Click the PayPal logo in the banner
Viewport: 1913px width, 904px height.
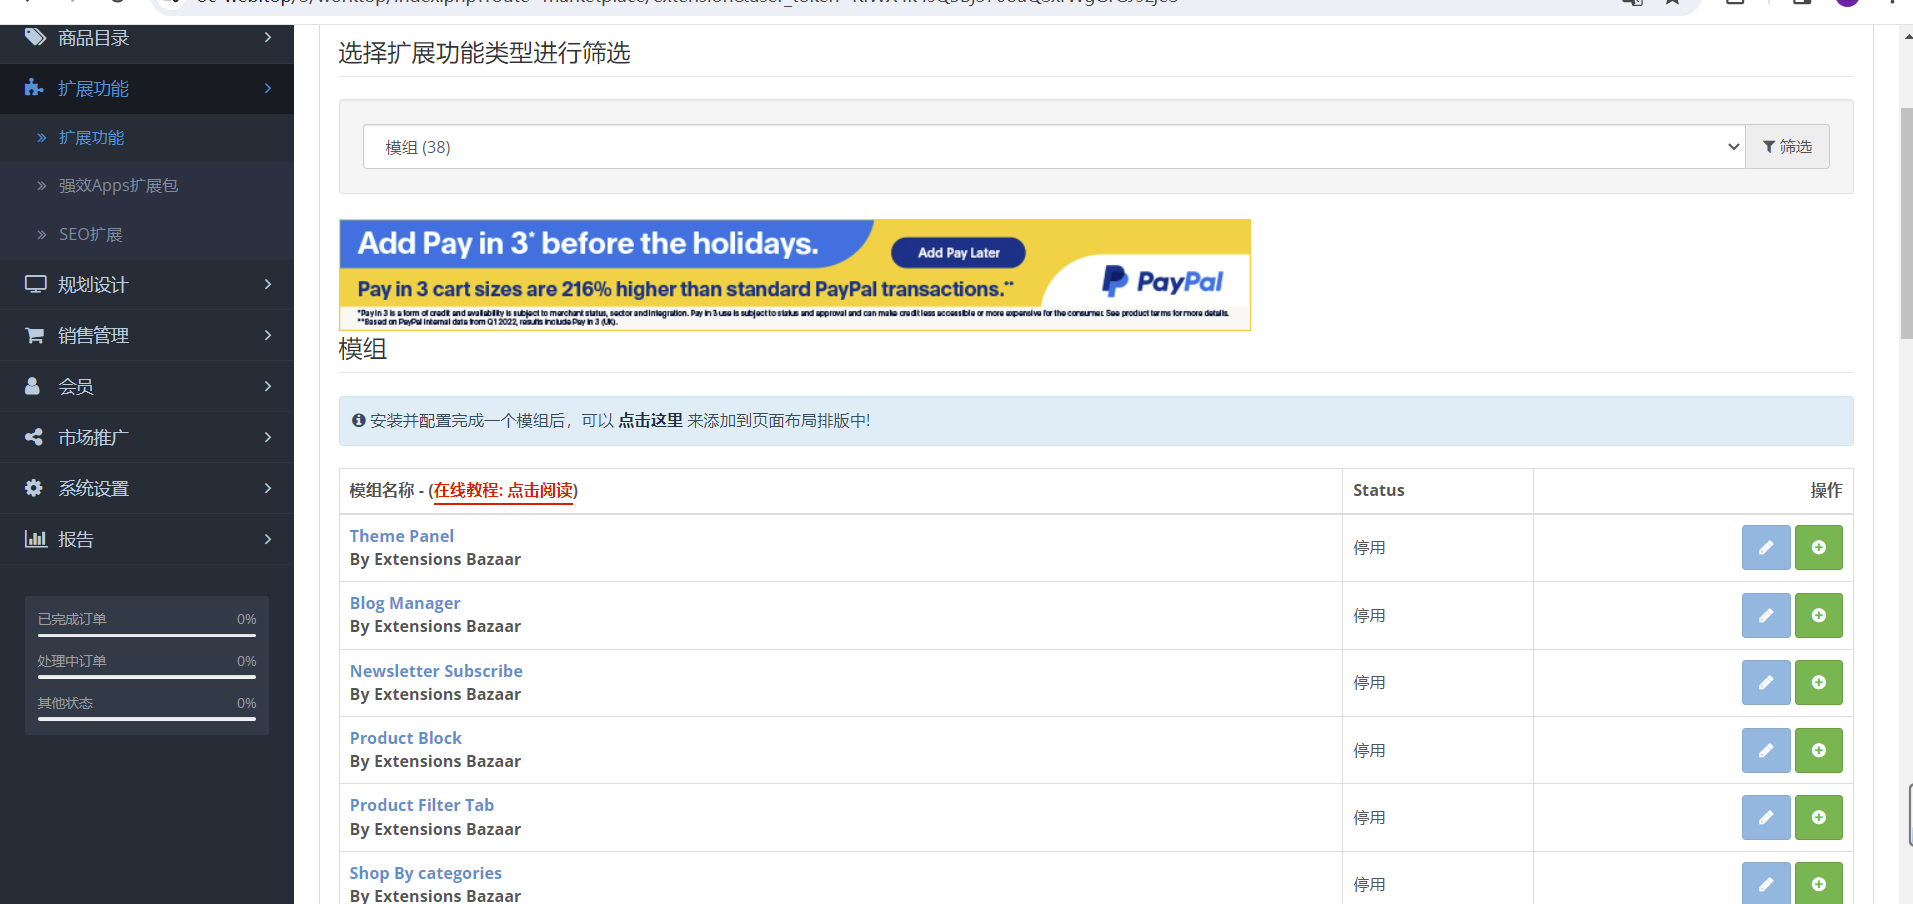[x=1162, y=282]
